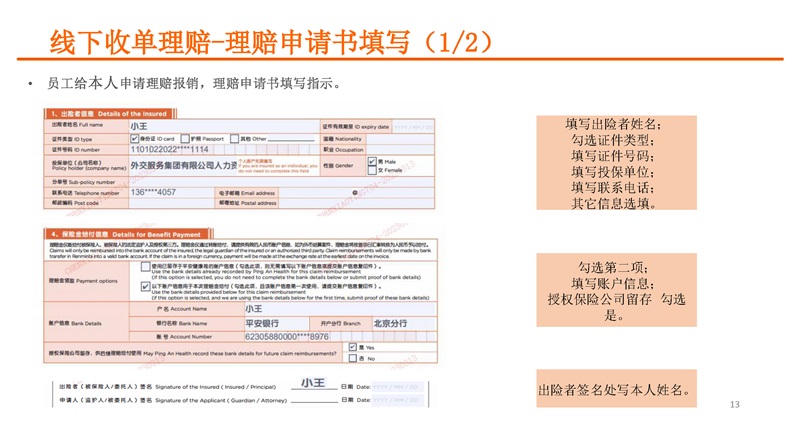Click the instruction box 勾选第二项
800x423 pixels.
click(x=616, y=290)
